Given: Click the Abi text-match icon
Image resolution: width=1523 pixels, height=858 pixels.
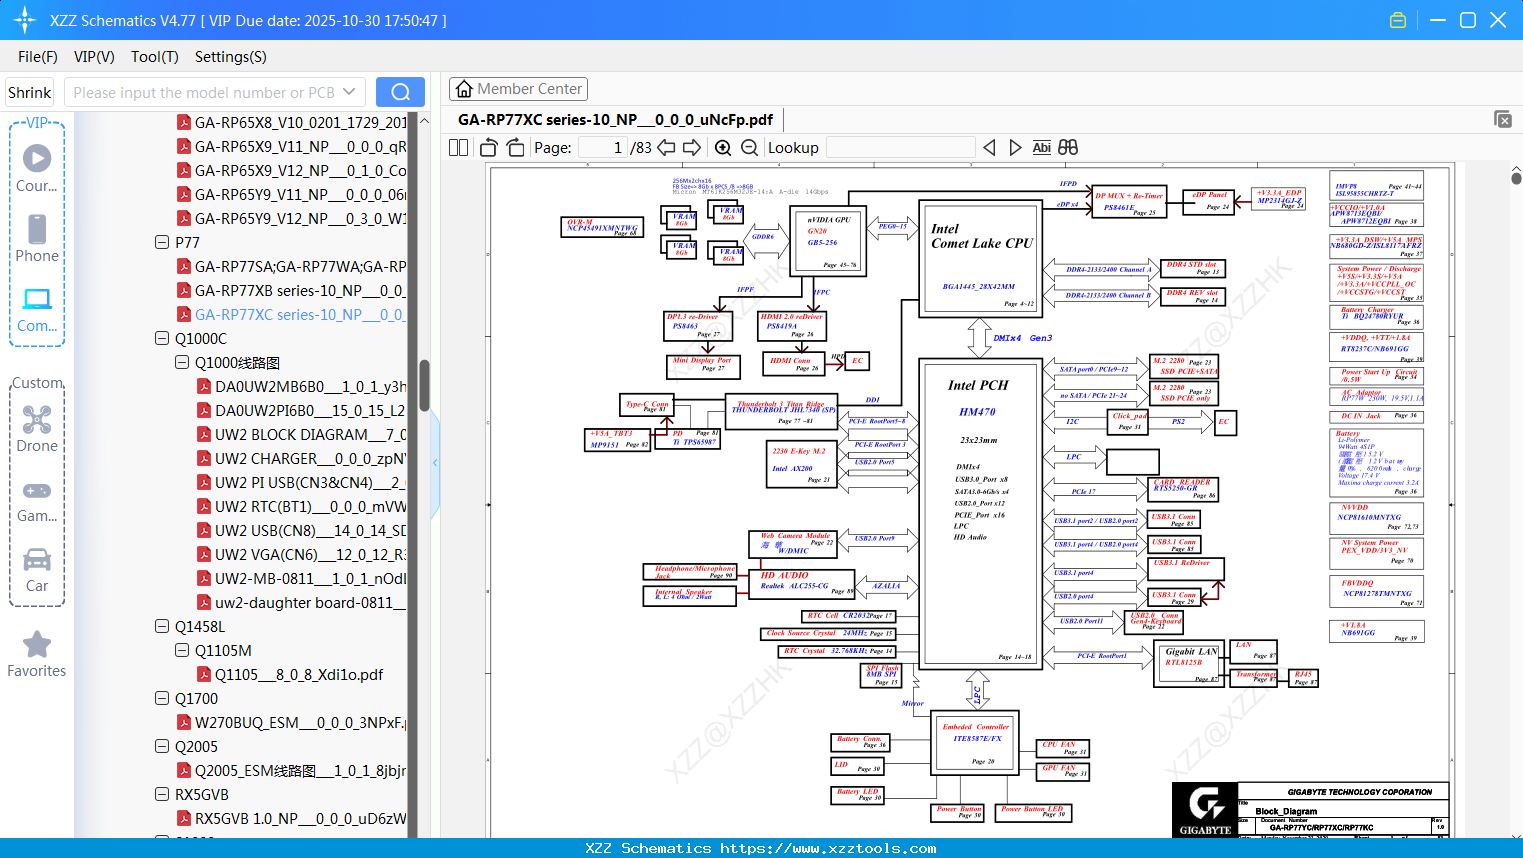Looking at the screenshot, I should tap(1041, 148).
